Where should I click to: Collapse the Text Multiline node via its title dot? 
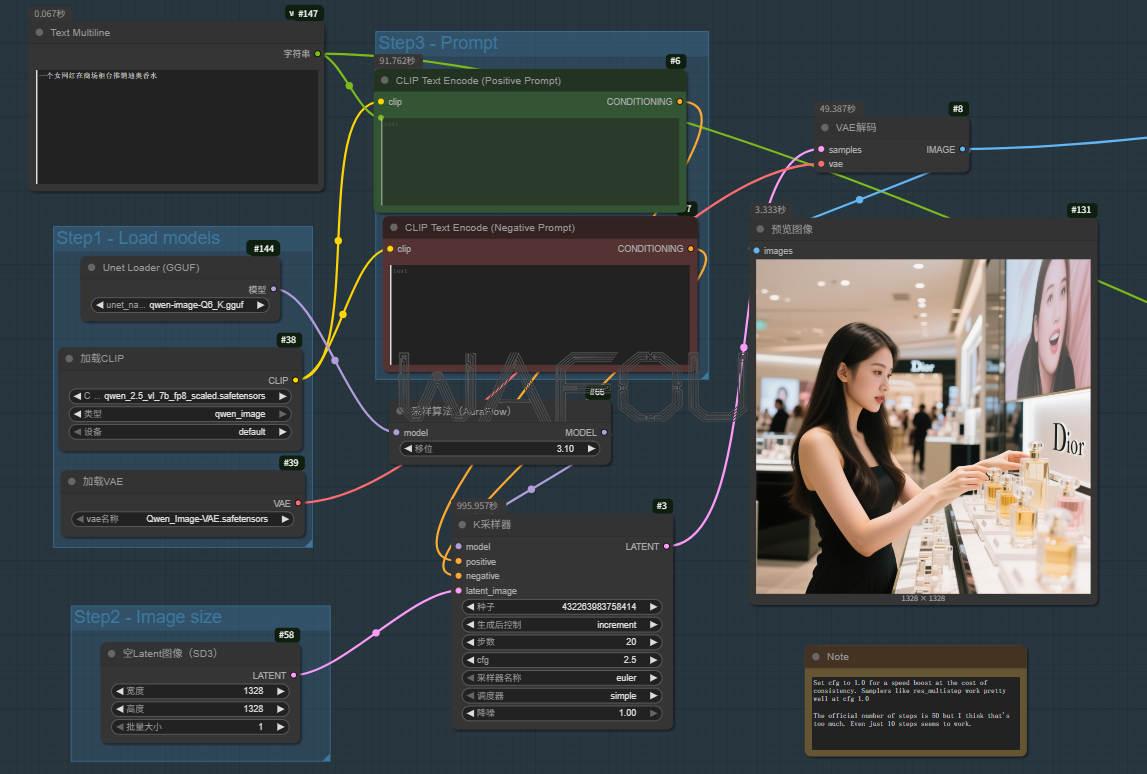40,33
